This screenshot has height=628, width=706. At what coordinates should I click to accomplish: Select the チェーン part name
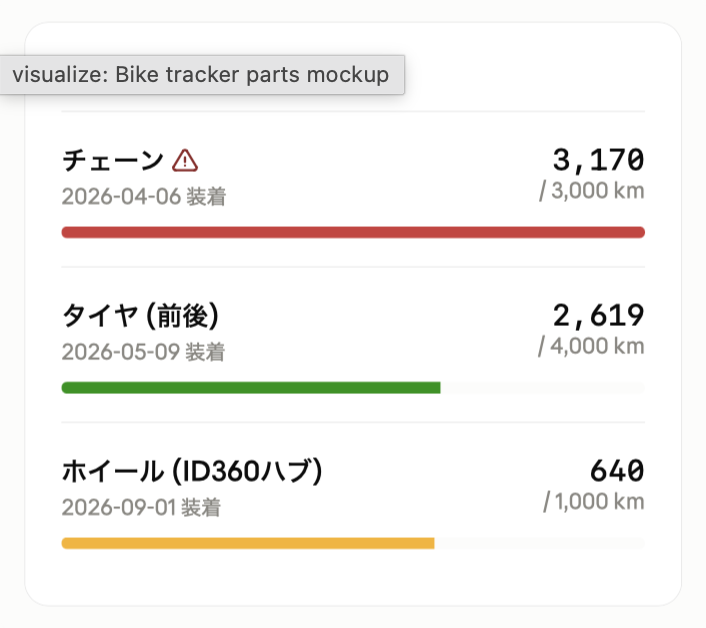tap(113, 160)
